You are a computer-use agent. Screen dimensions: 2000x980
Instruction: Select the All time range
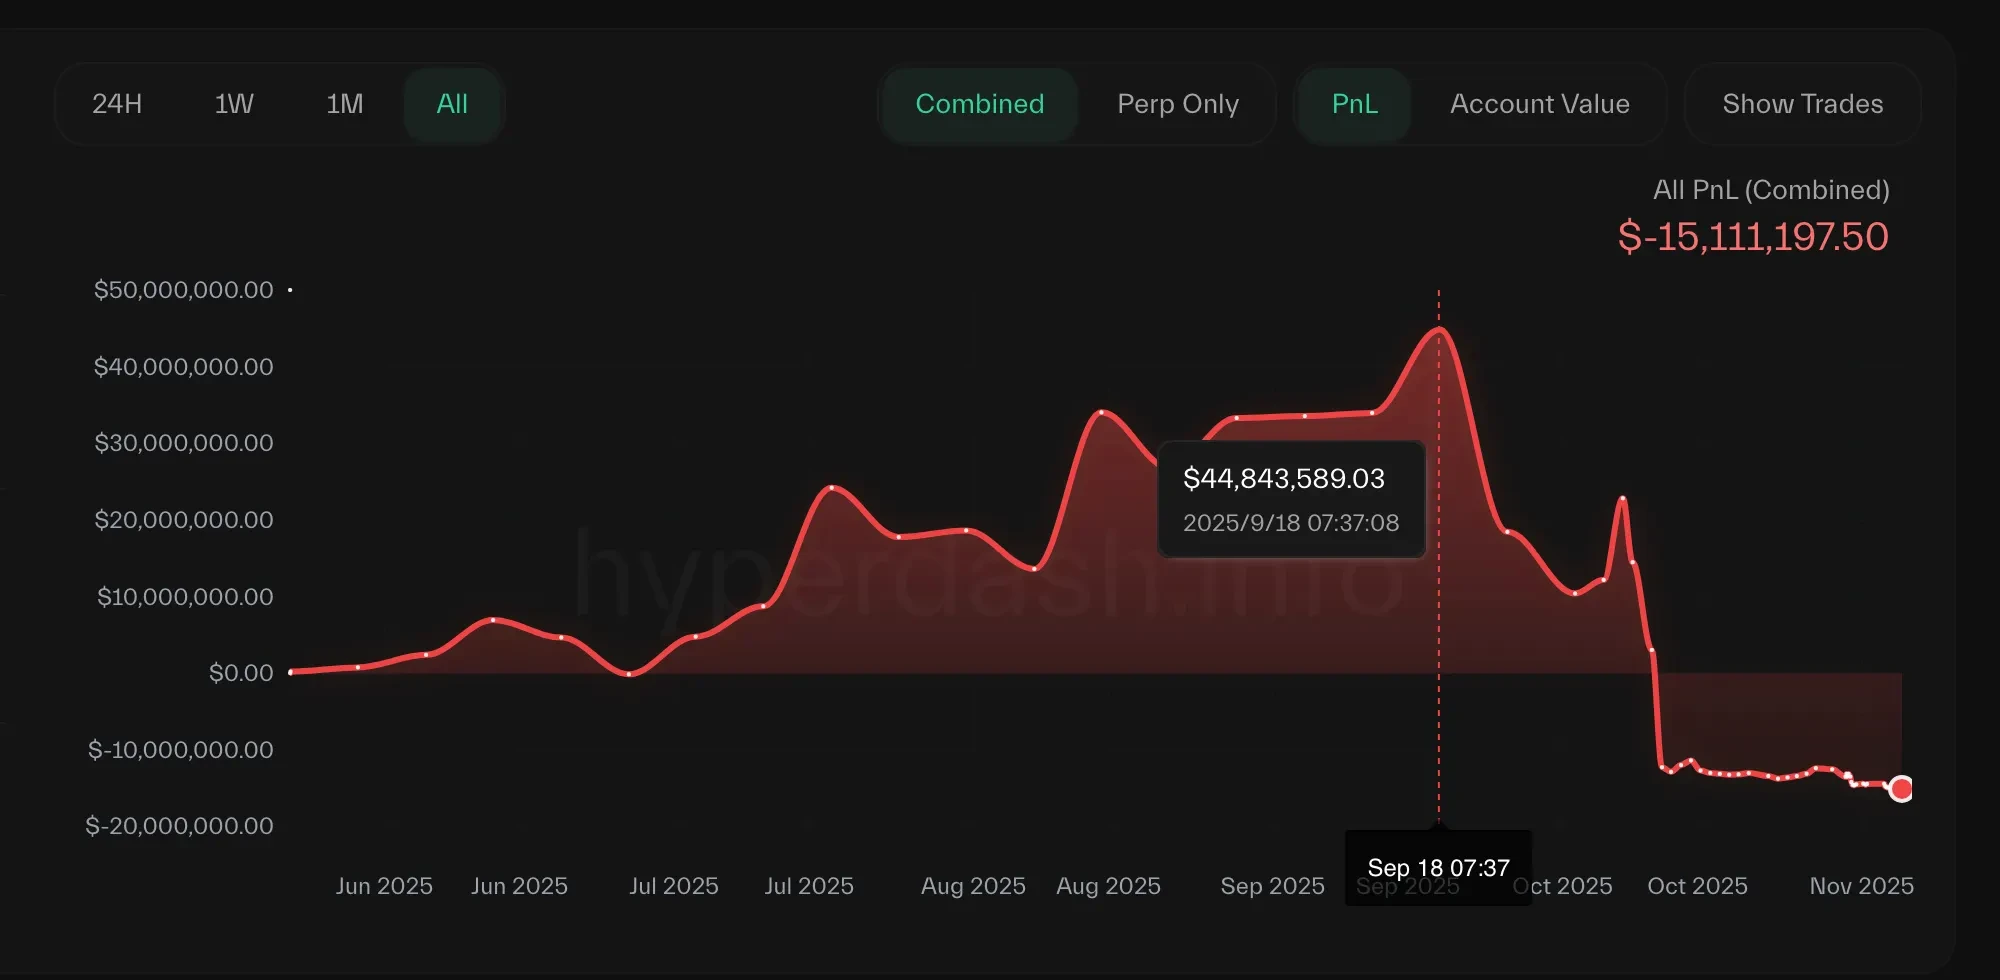(452, 104)
